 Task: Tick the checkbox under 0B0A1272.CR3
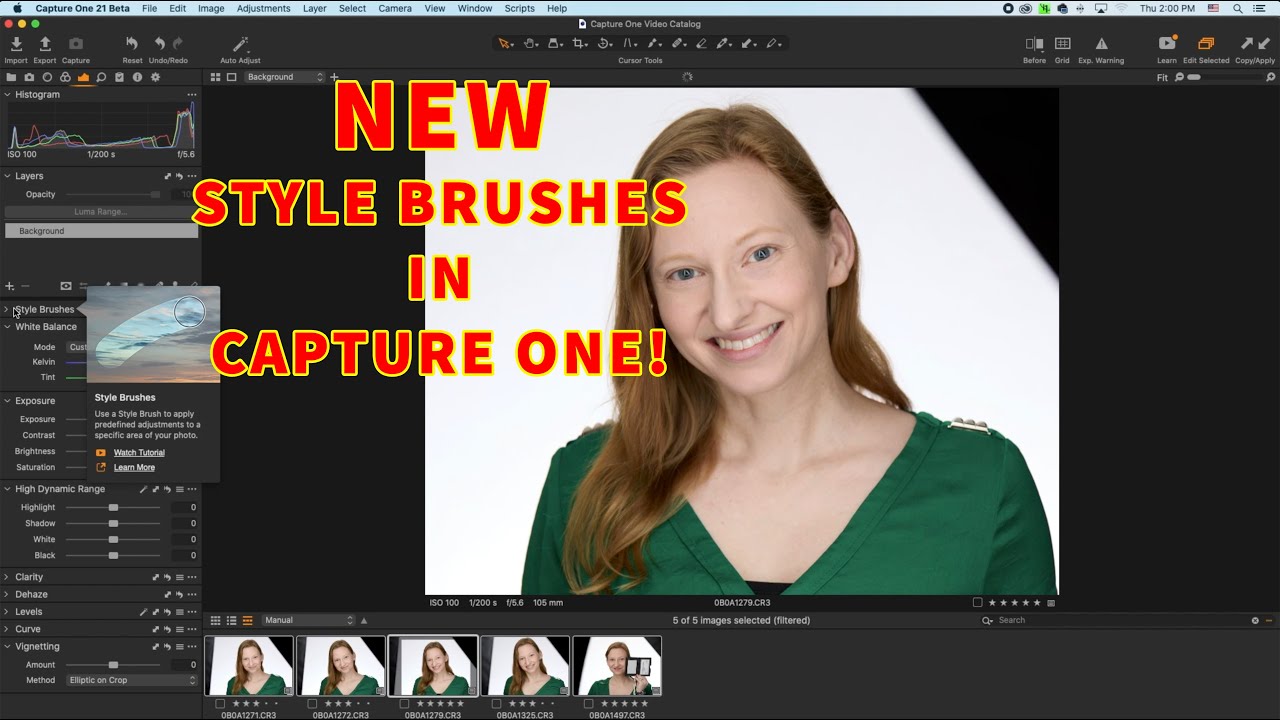pos(312,704)
